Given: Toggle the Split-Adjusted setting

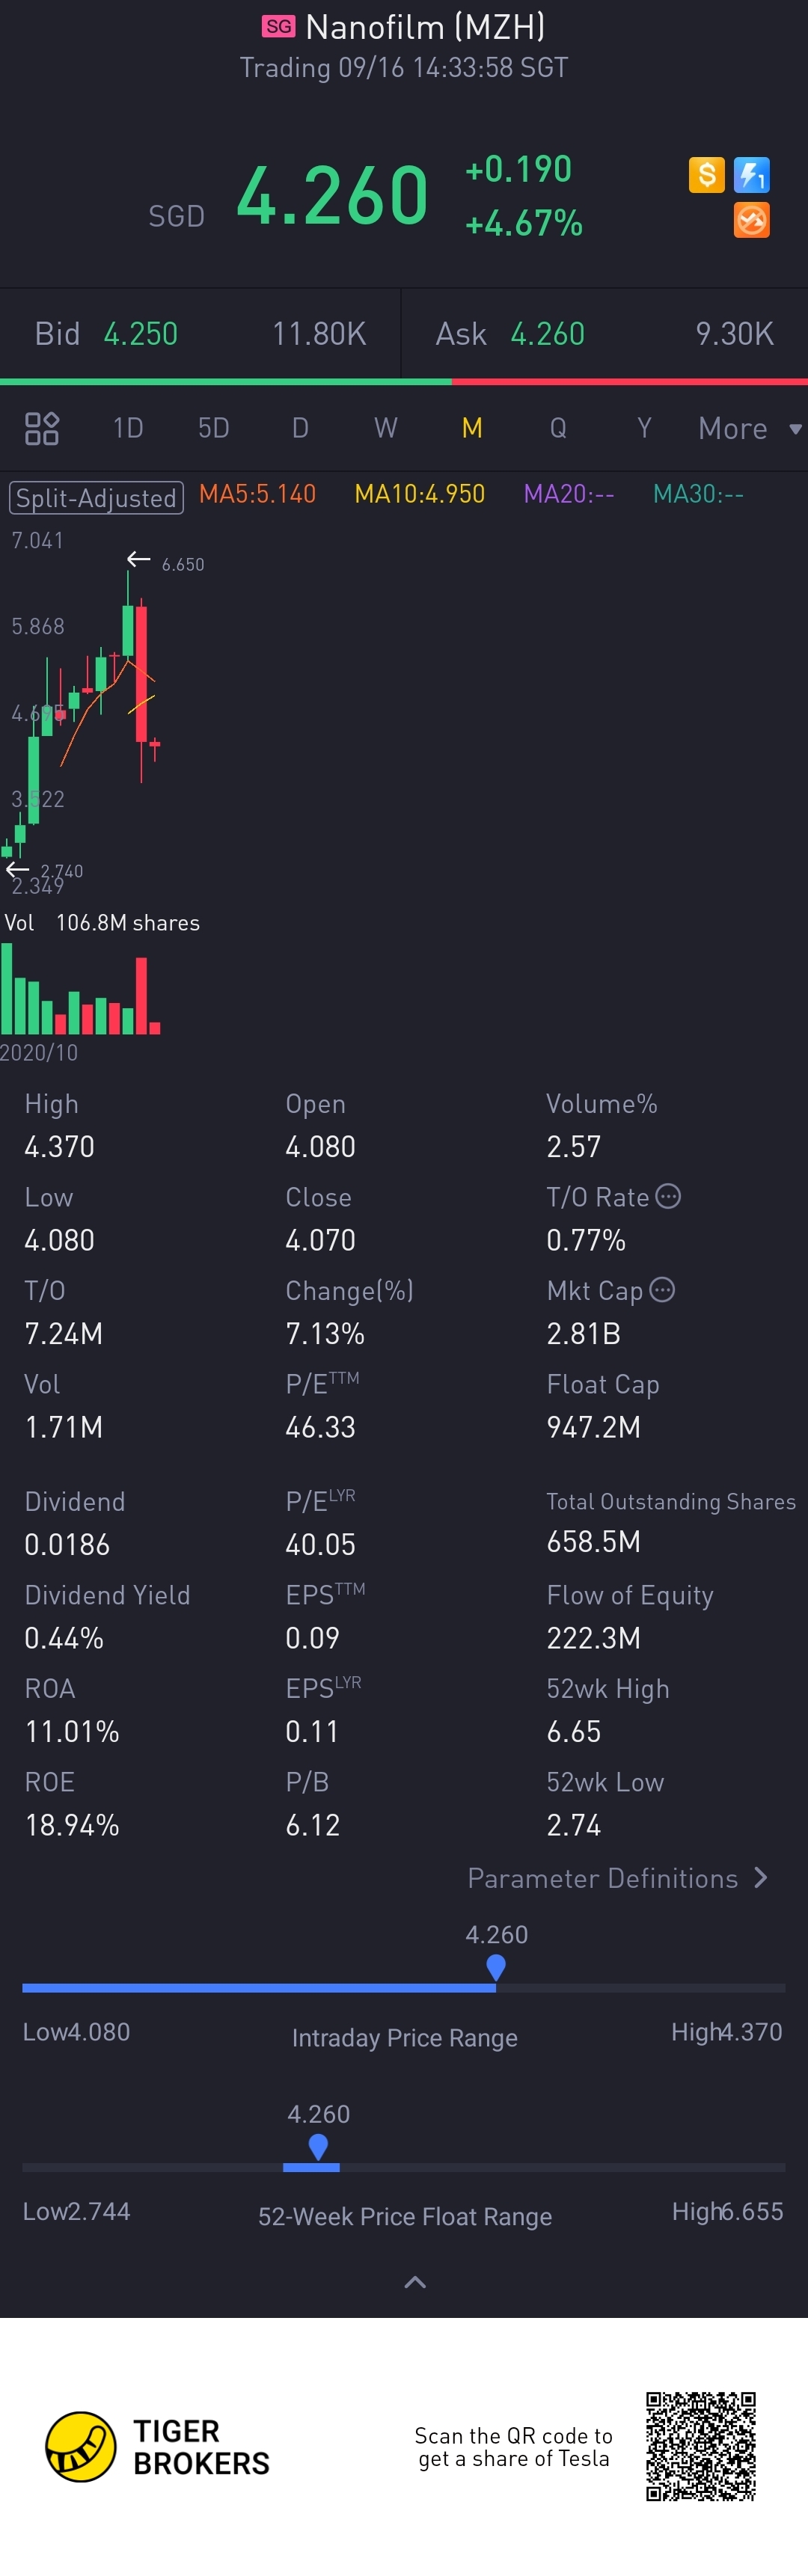Looking at the screenshot, I should pos(96,497).
